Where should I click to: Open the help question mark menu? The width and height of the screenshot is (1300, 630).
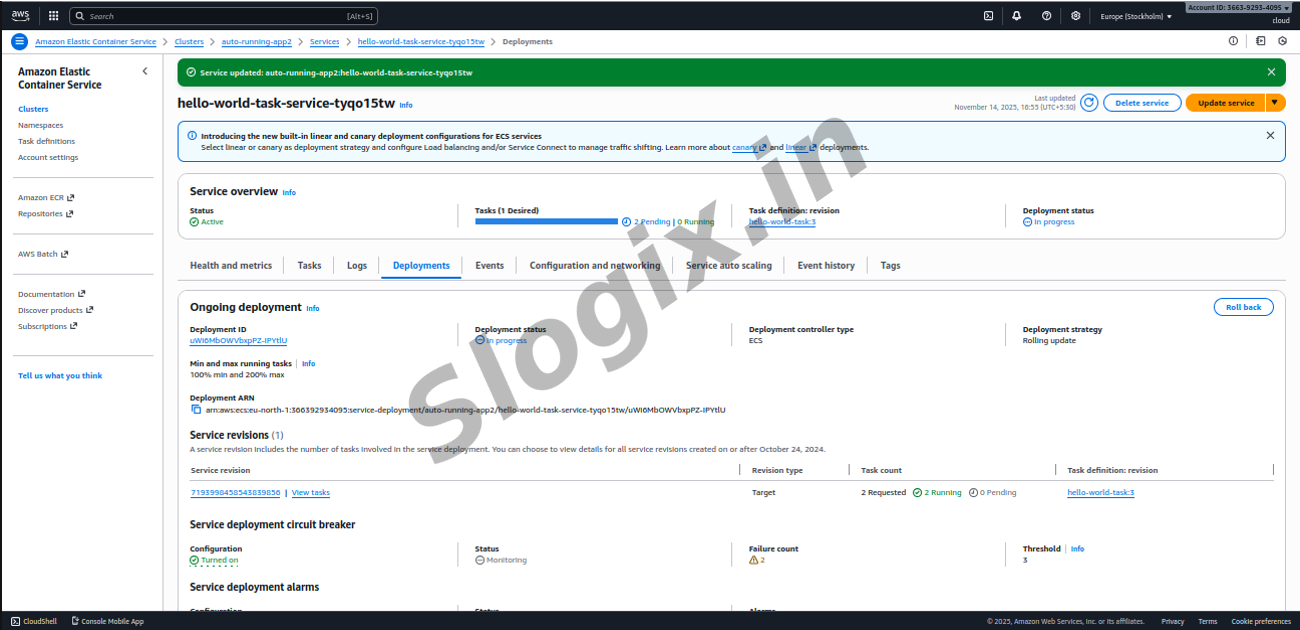click(x=1046, y=16)
